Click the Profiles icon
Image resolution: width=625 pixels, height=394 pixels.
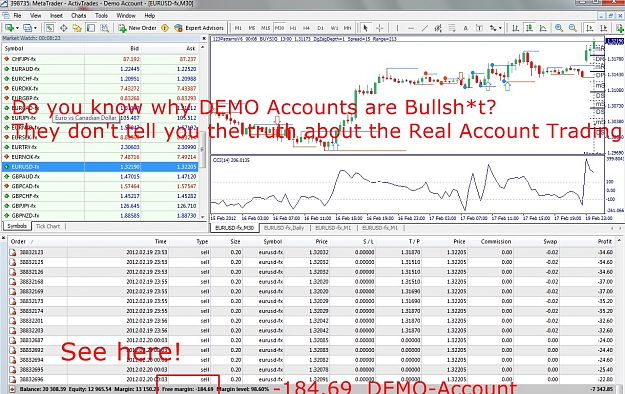click(27, 28)
